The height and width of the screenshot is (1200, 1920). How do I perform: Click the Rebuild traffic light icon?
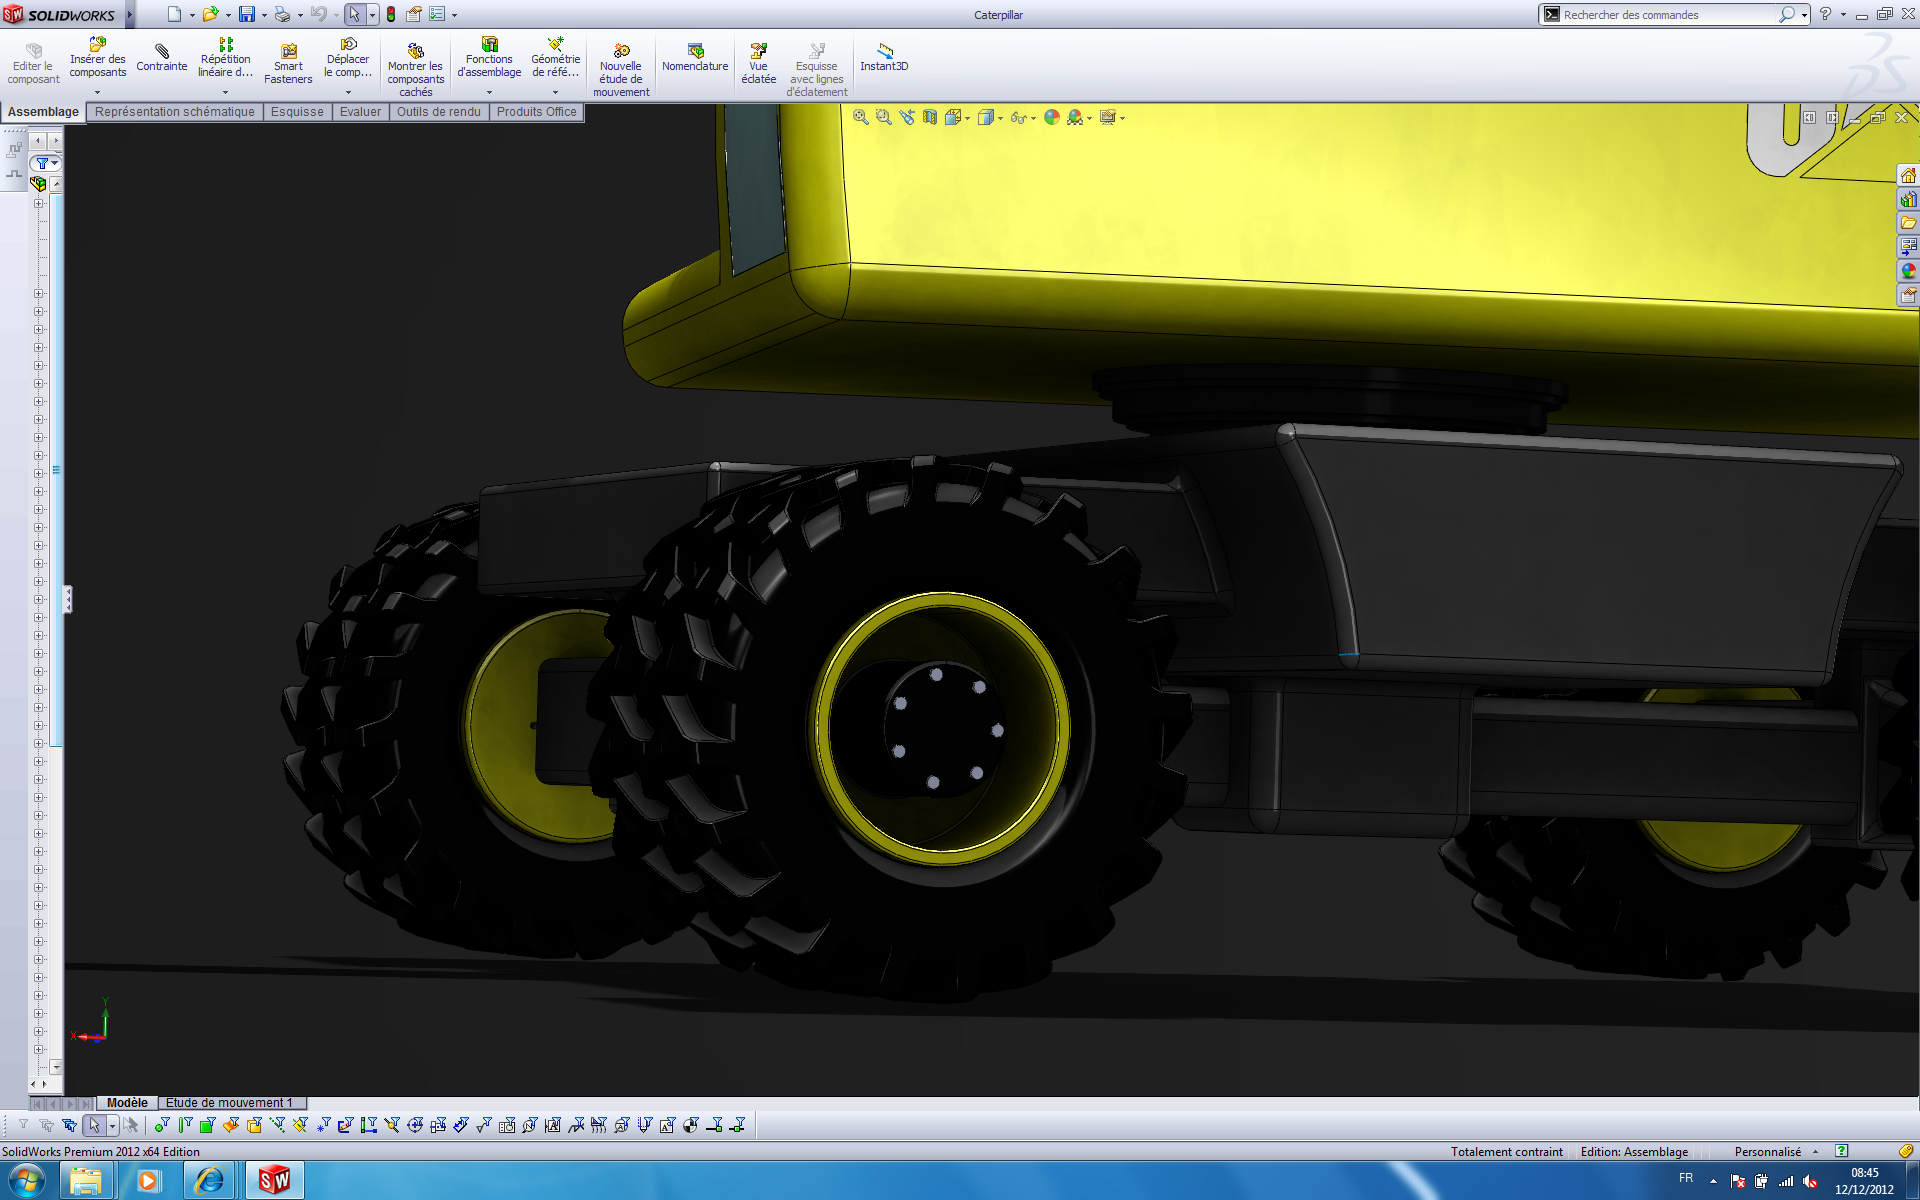click(x=391, y=14)
